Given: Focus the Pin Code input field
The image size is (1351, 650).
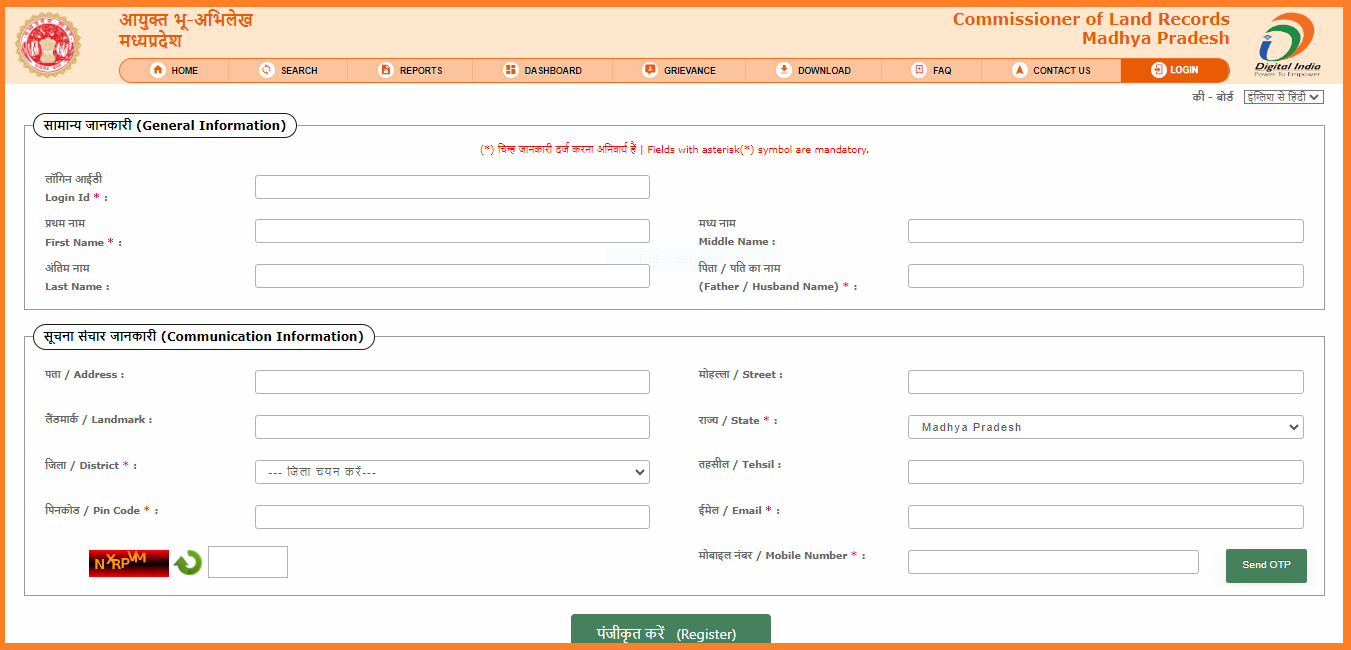Looking at the screenshot, I should click(452, 517).
